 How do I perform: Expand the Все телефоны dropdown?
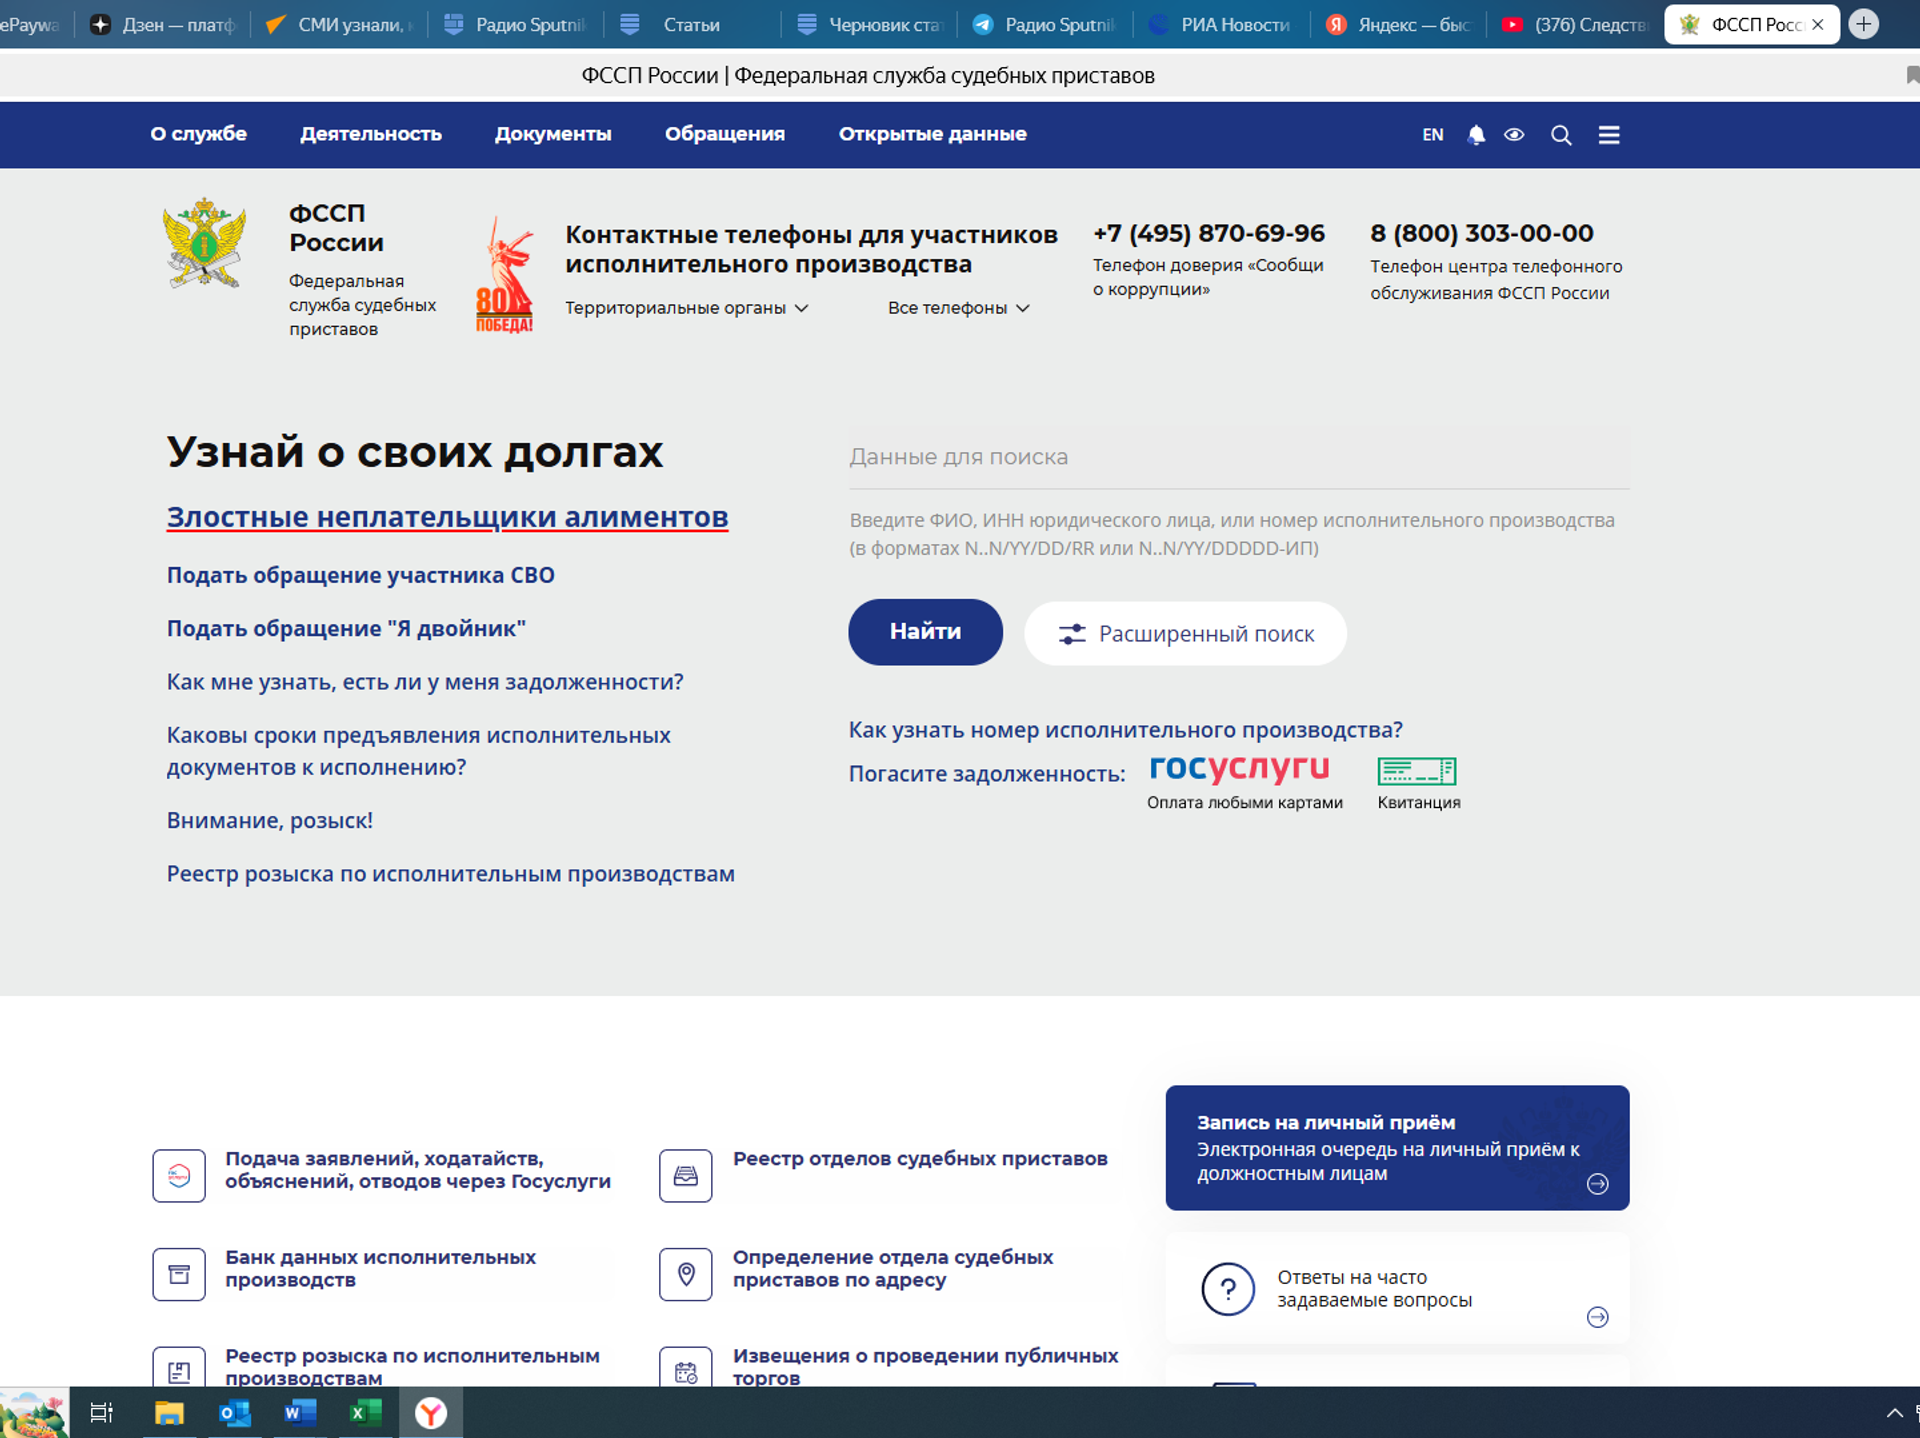[958, 308]
